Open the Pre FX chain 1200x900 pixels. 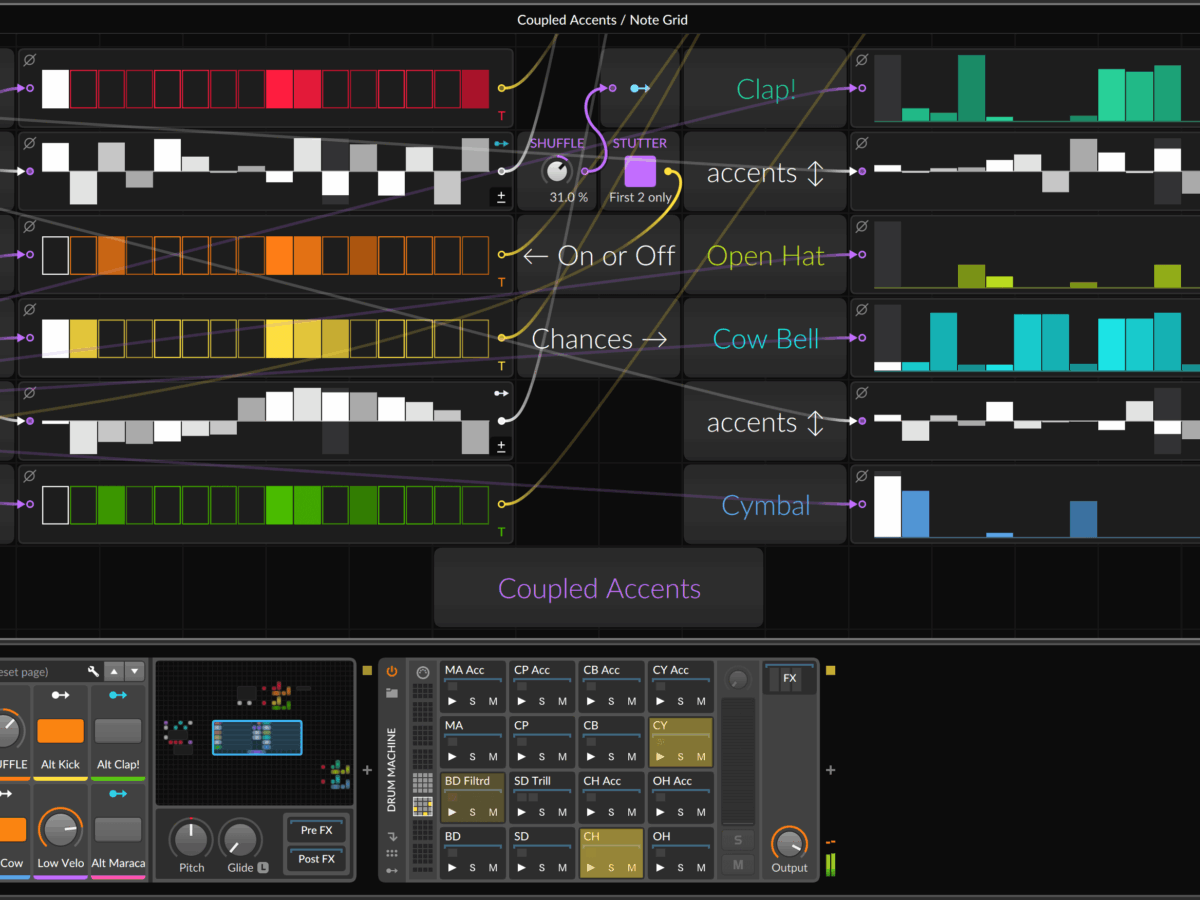coord(316,830)
